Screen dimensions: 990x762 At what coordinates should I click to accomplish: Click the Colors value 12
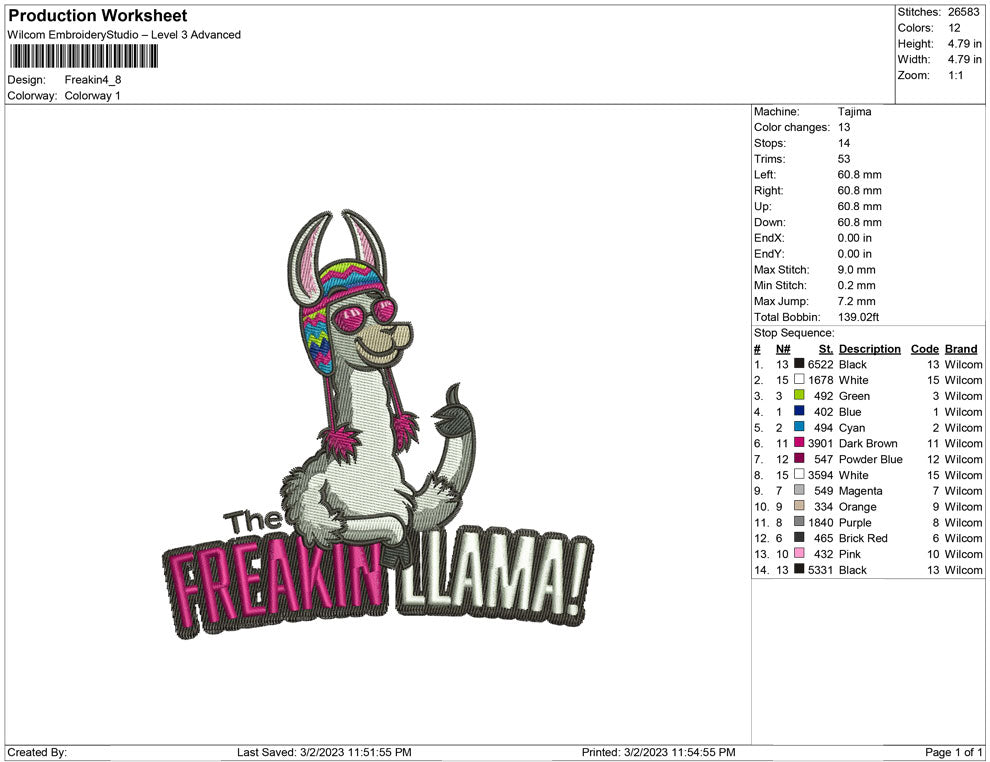[x=954, y=28]
